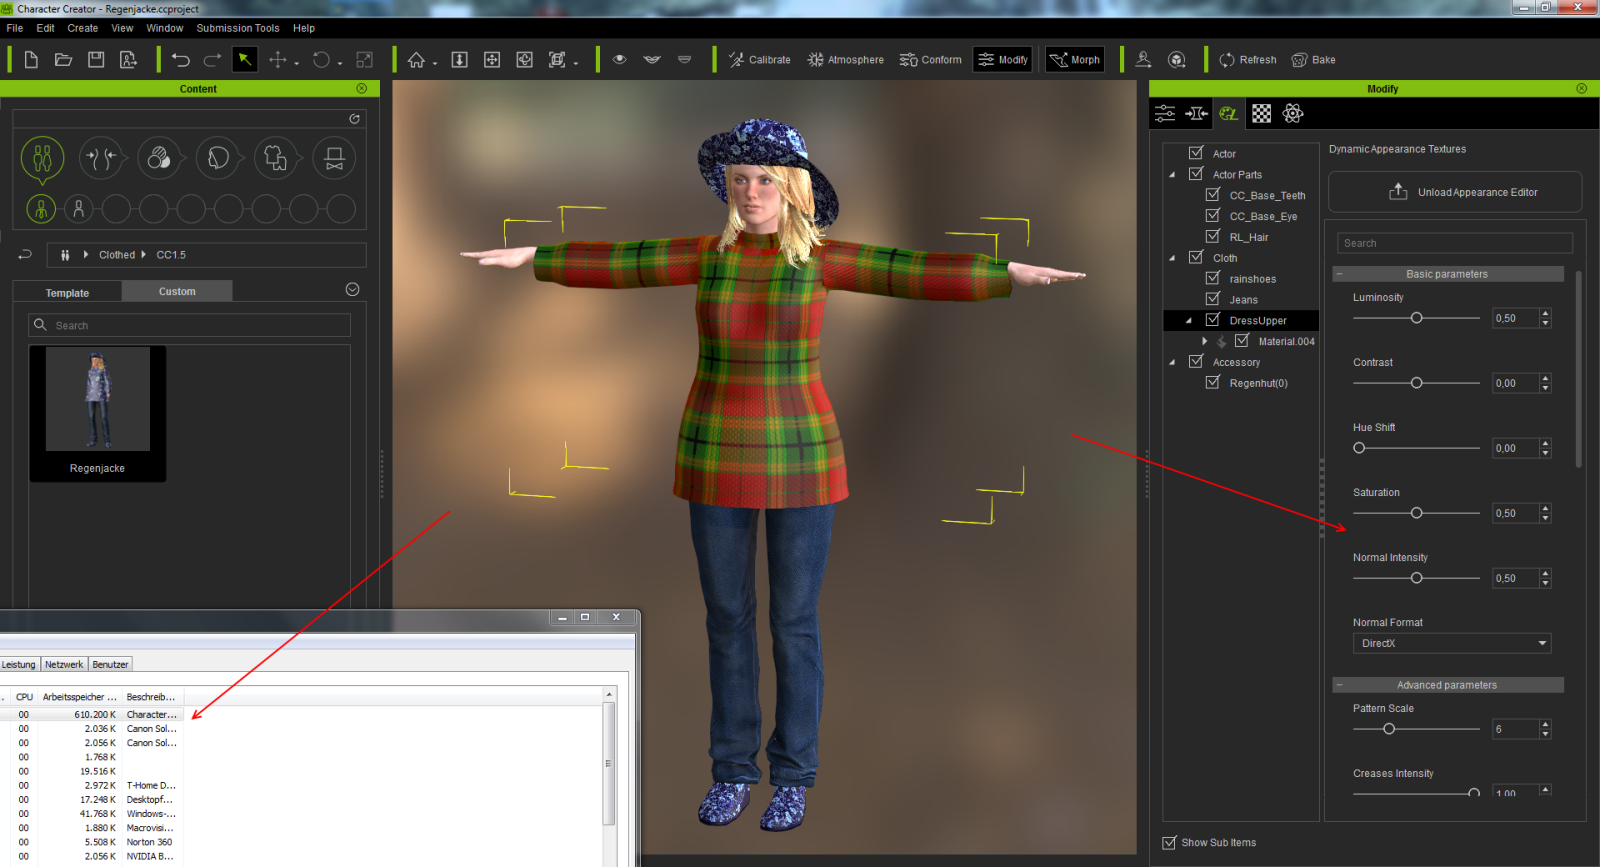The height and width of the screenshot is (867, 1600).
Task: Click the Clothed breadcrumb in Content path
Action: [x=117, y=255]
